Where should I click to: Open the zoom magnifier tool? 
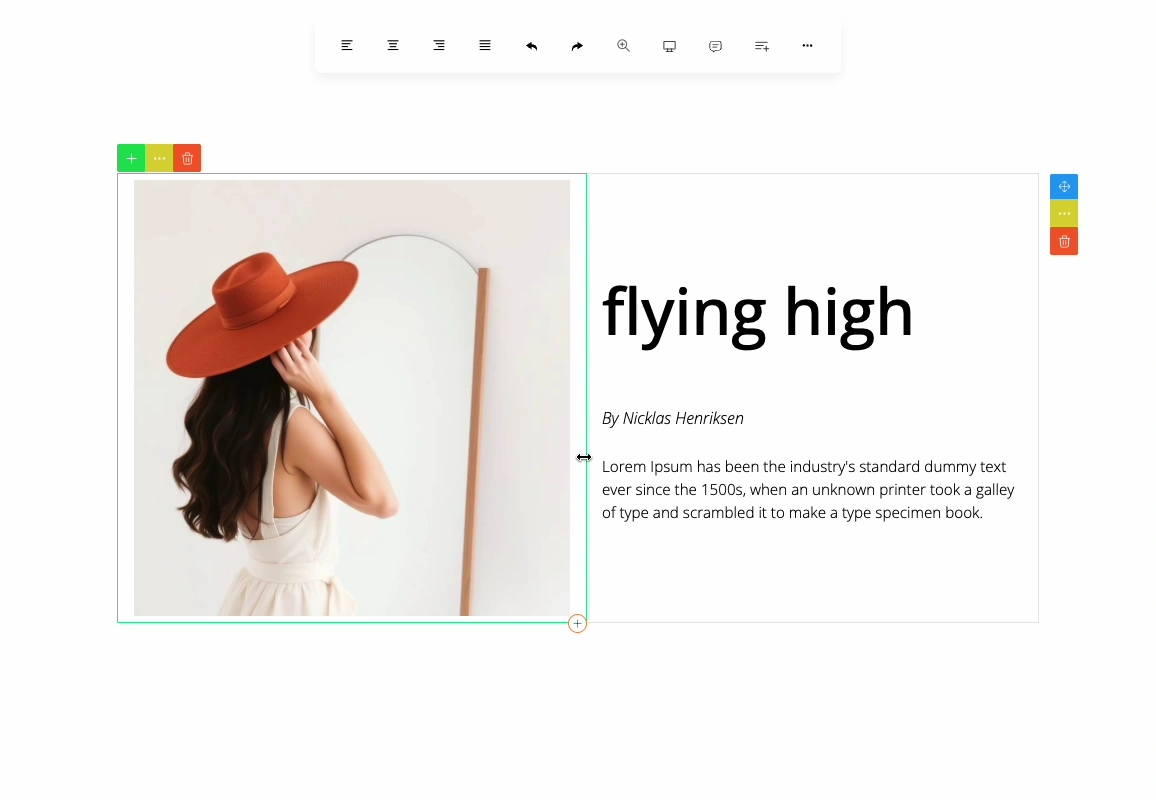(x=623, y=46)
